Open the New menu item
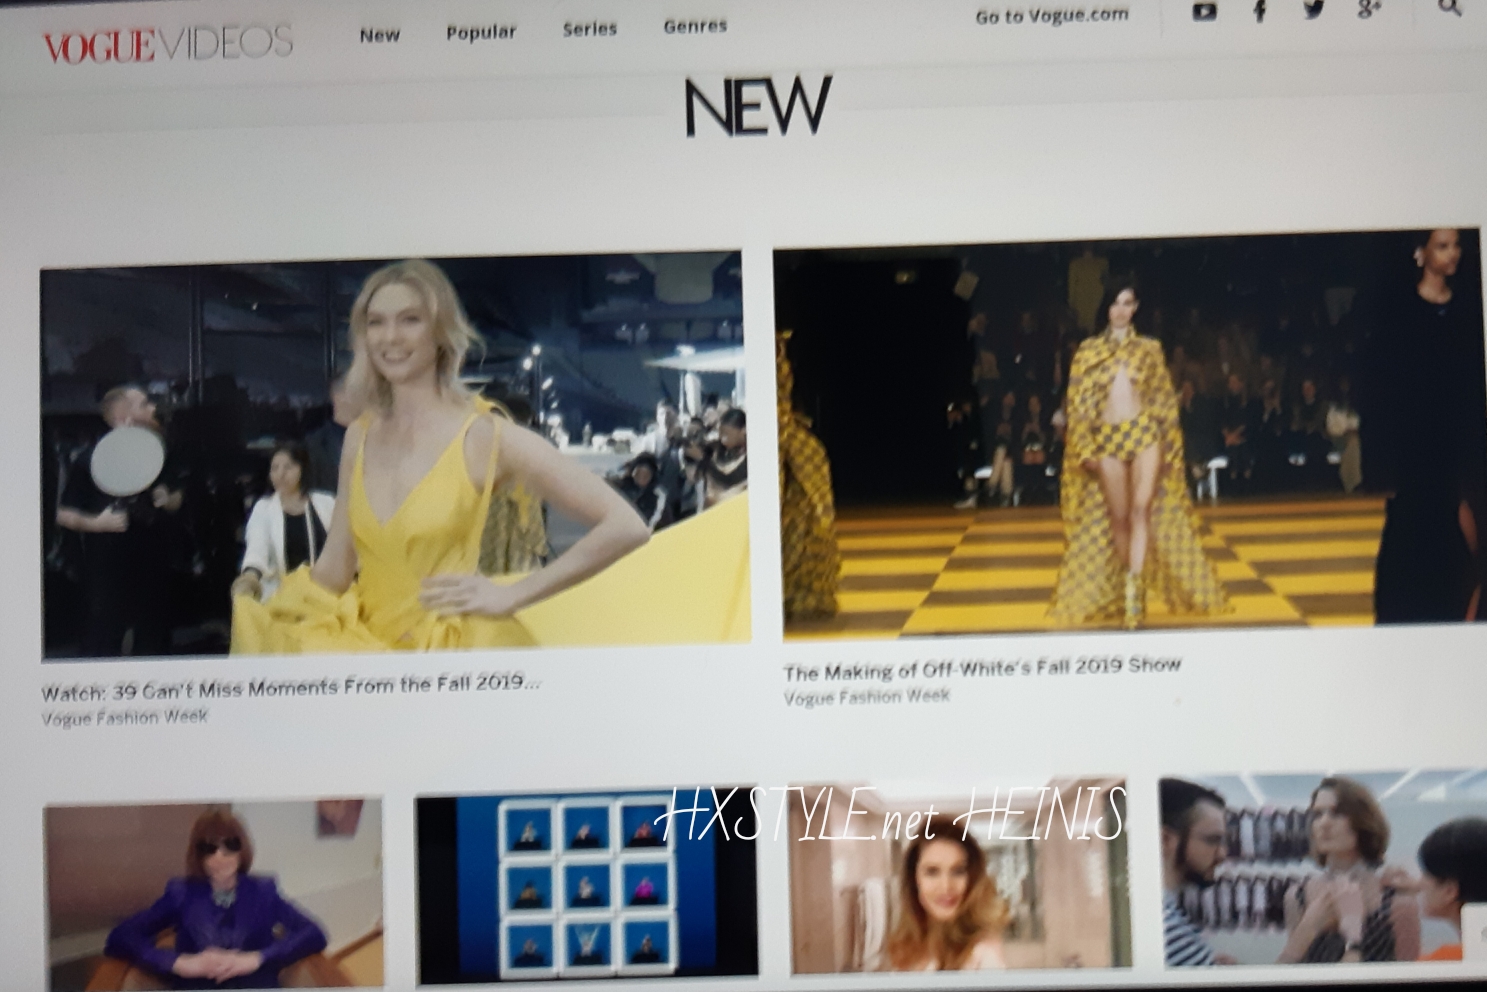This screenshot has width=1487, height=992. 379,35
